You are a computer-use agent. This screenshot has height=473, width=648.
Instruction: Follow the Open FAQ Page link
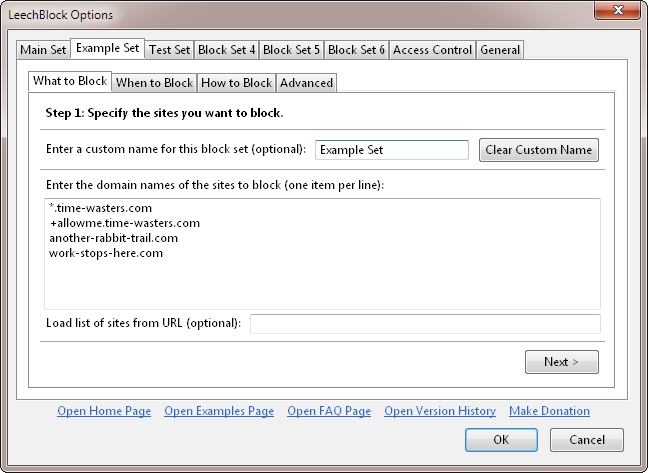point(329,411)
